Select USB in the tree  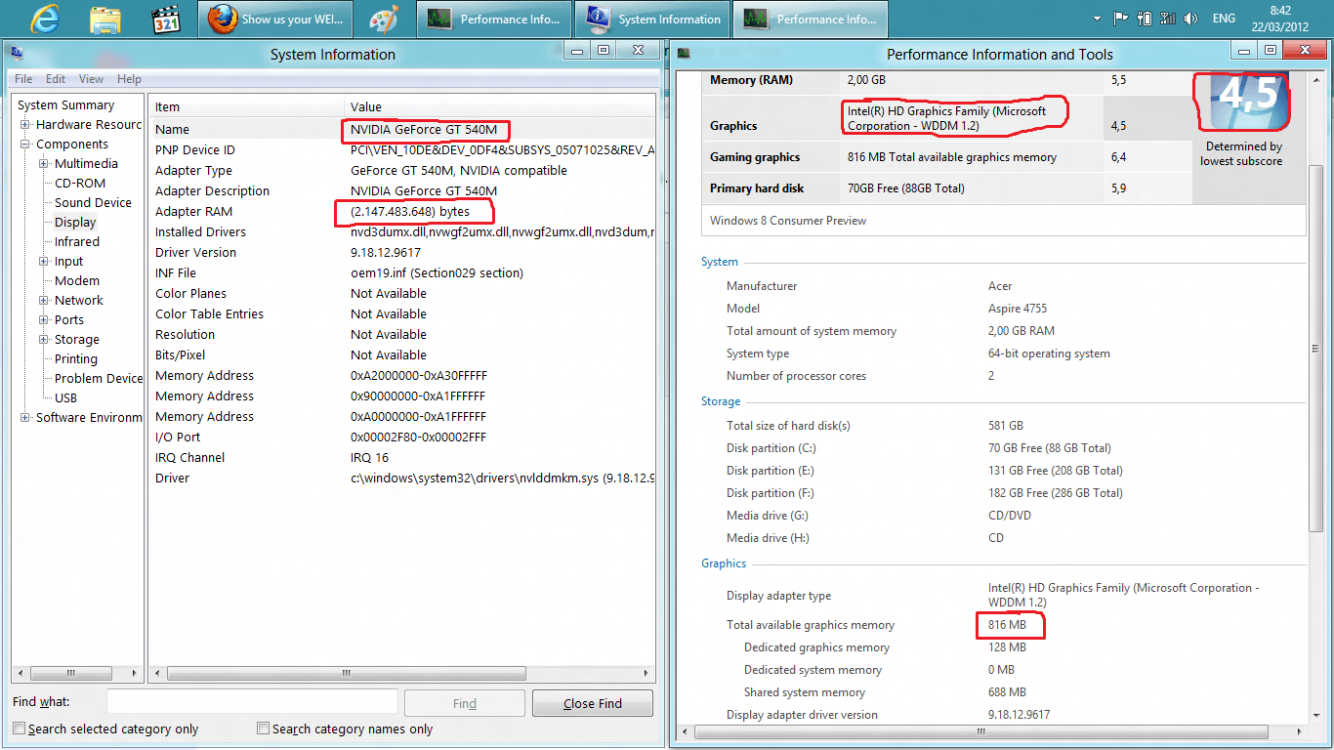(66, 398)
